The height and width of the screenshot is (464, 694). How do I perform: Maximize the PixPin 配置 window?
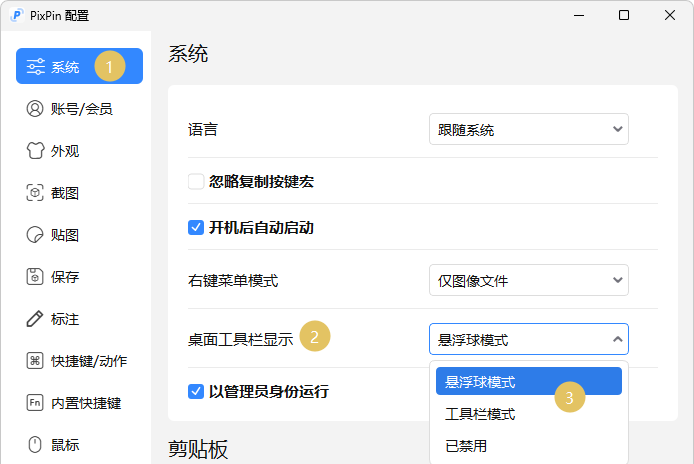[624, 15]
